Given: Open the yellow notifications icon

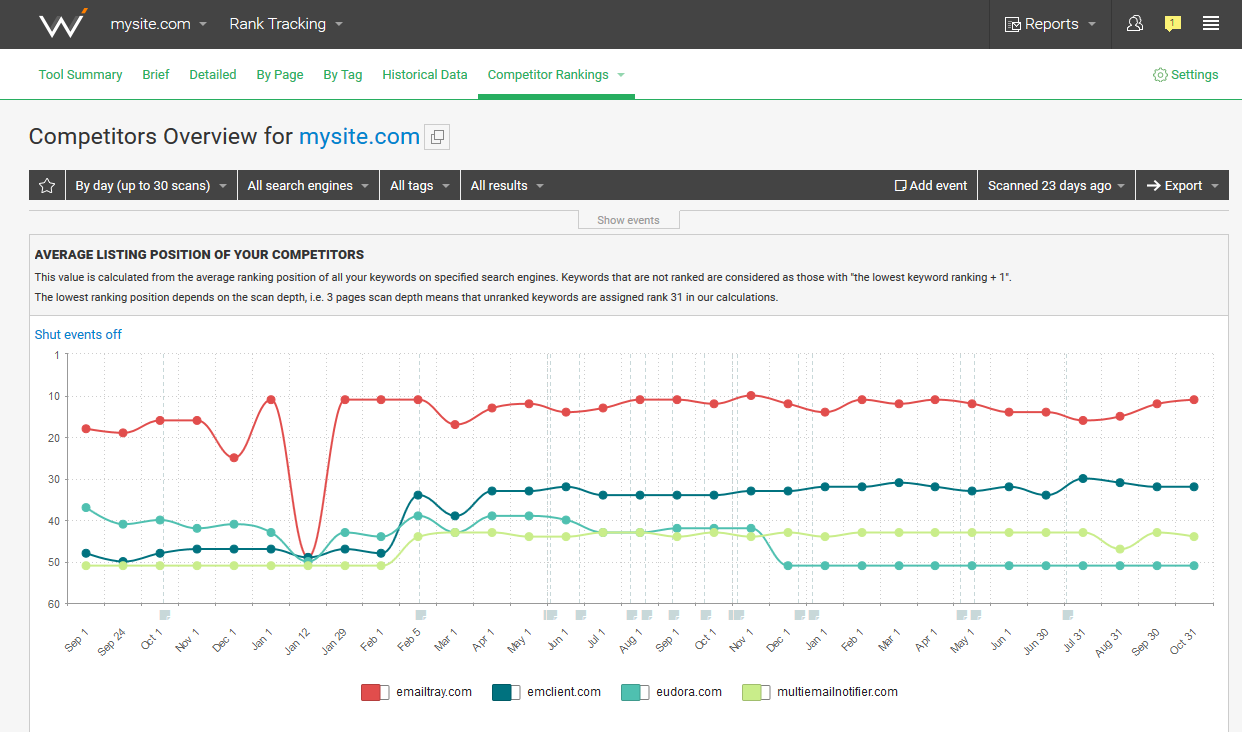Looking at the screenshot, I should pos(1173,24).
